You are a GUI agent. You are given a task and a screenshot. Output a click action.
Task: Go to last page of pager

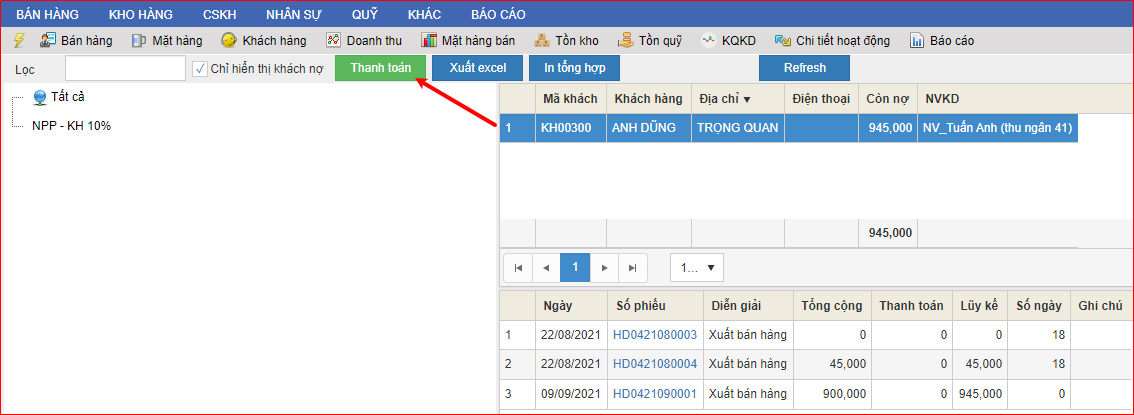[633, 268]
